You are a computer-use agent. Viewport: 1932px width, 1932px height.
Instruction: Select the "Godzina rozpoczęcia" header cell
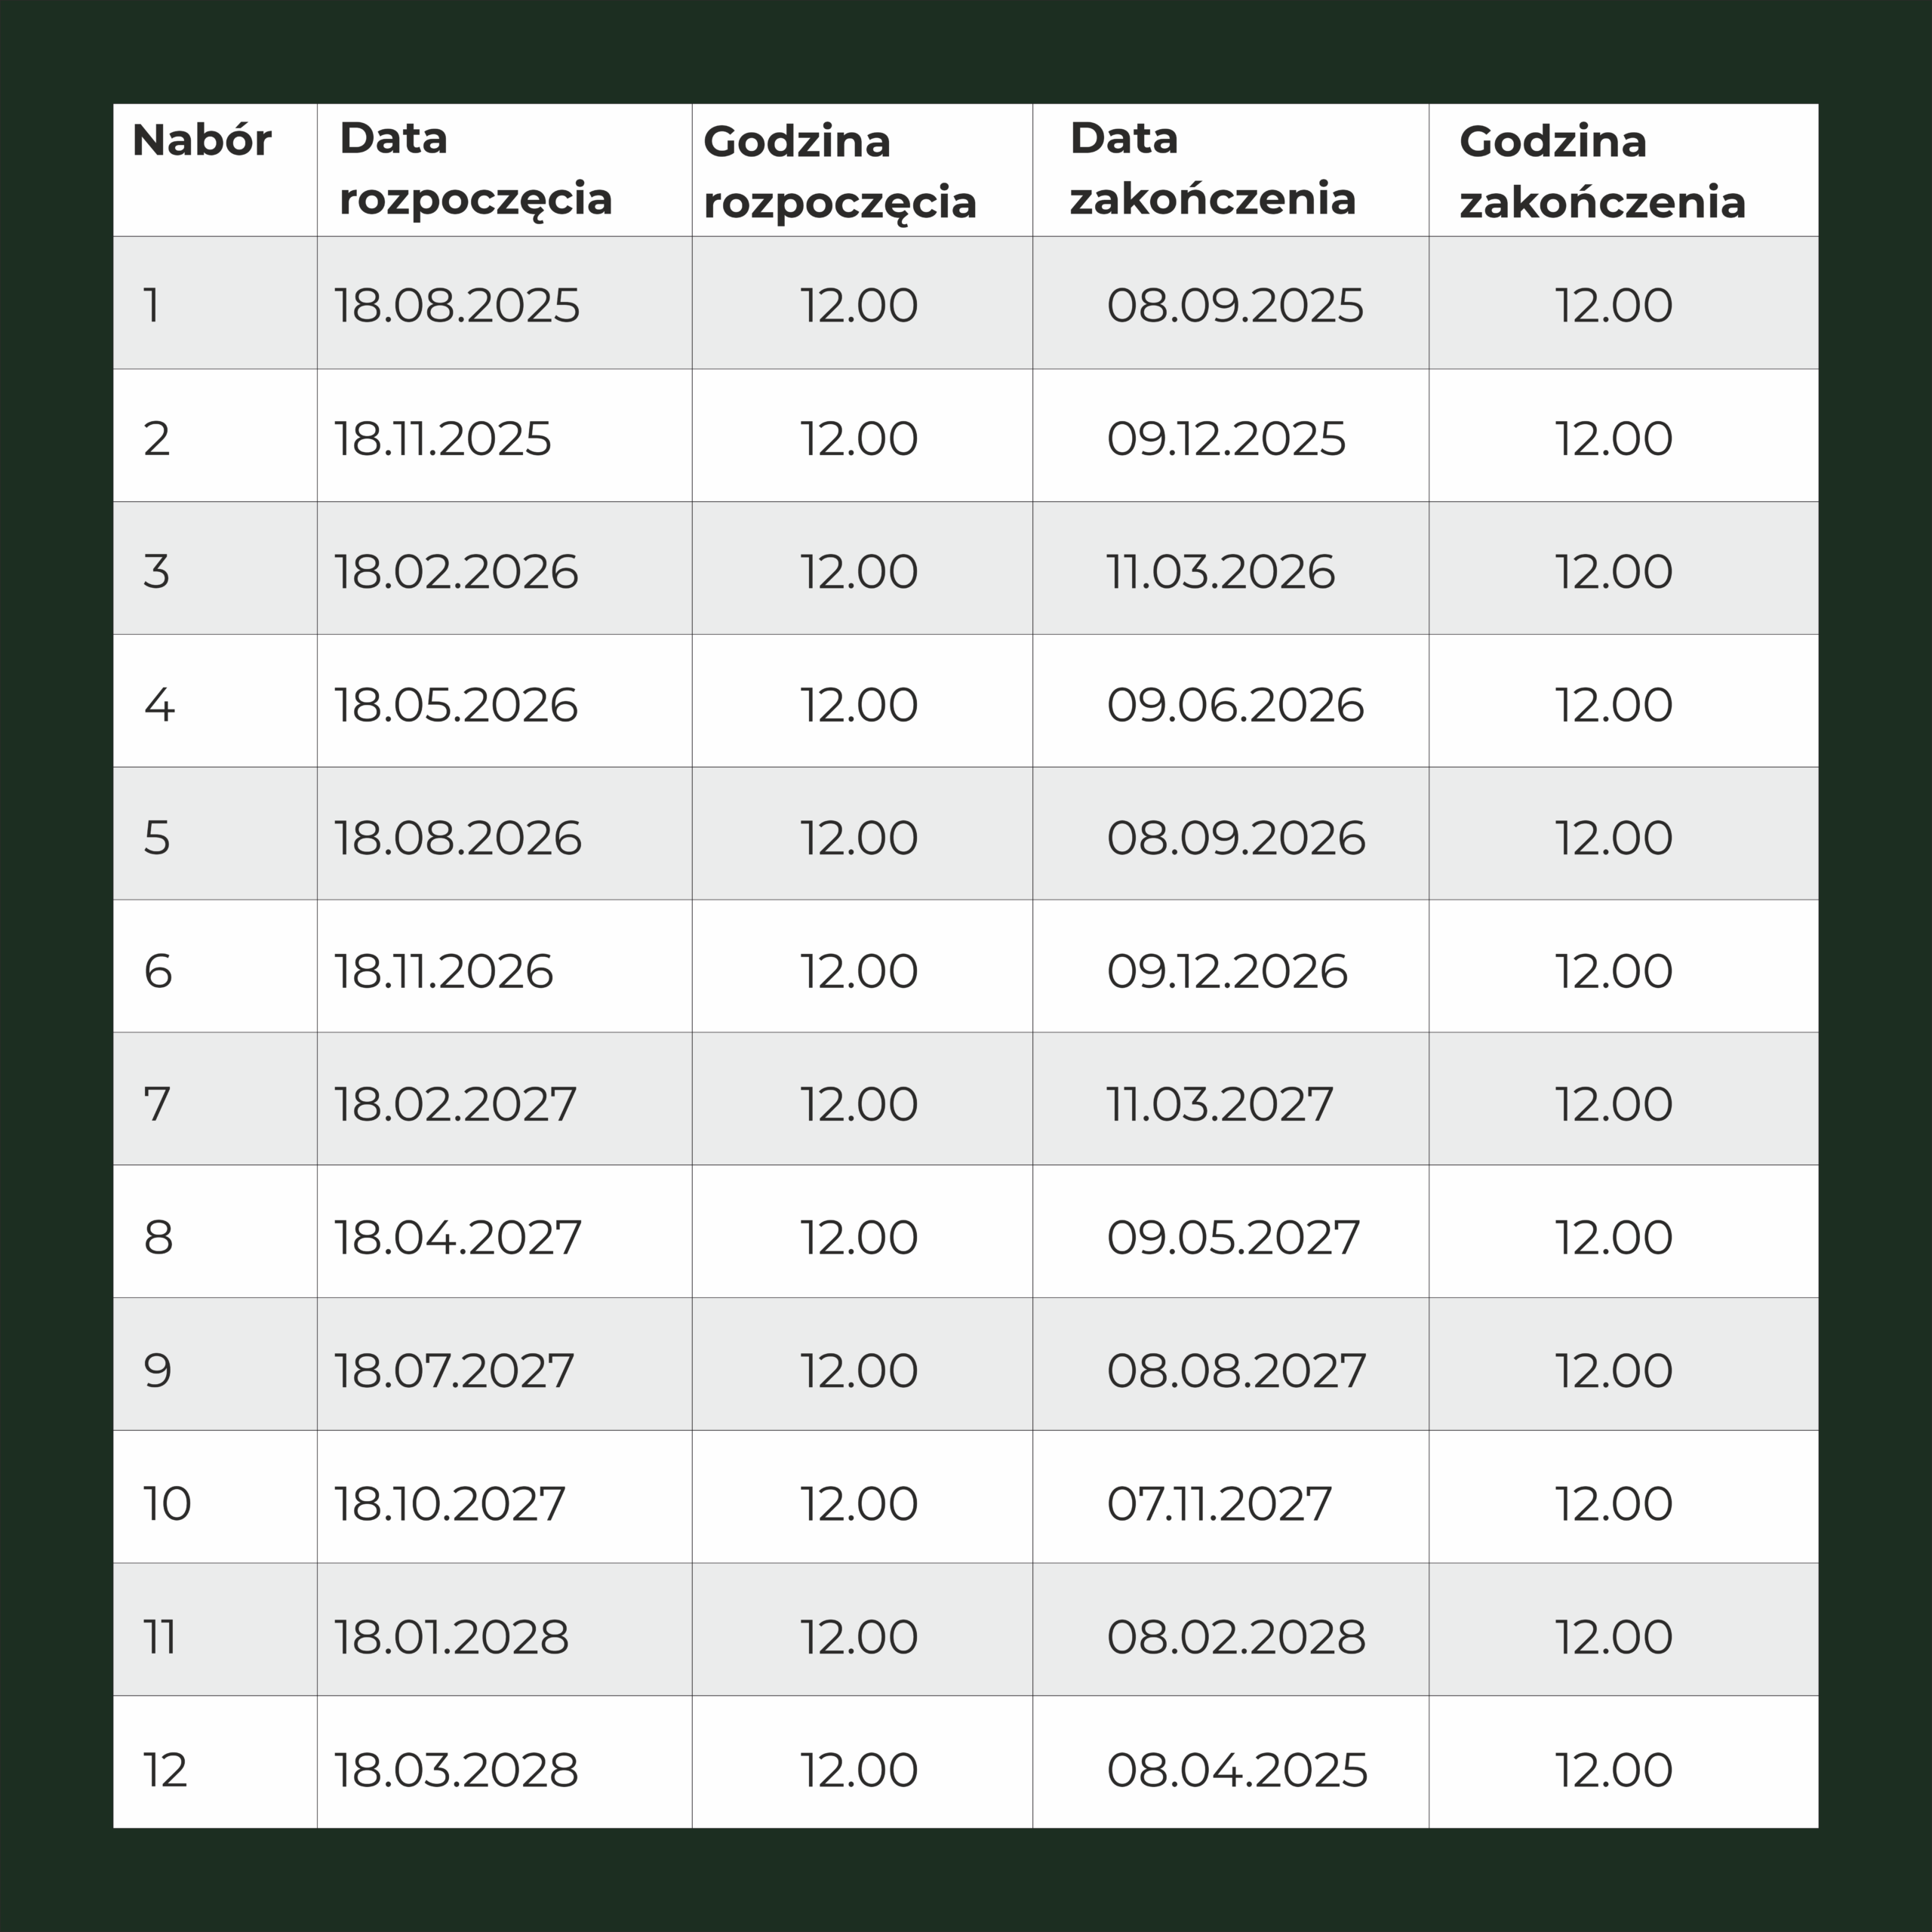[x=839, y=171]
